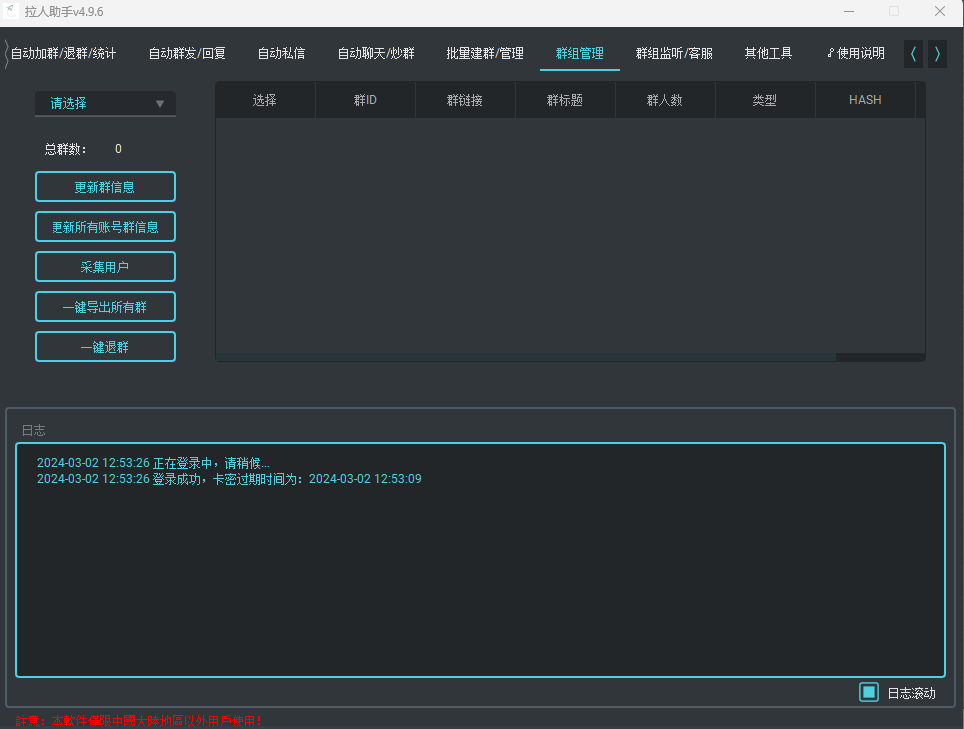Click the table horizontal scrollbar

coord(526,357)
